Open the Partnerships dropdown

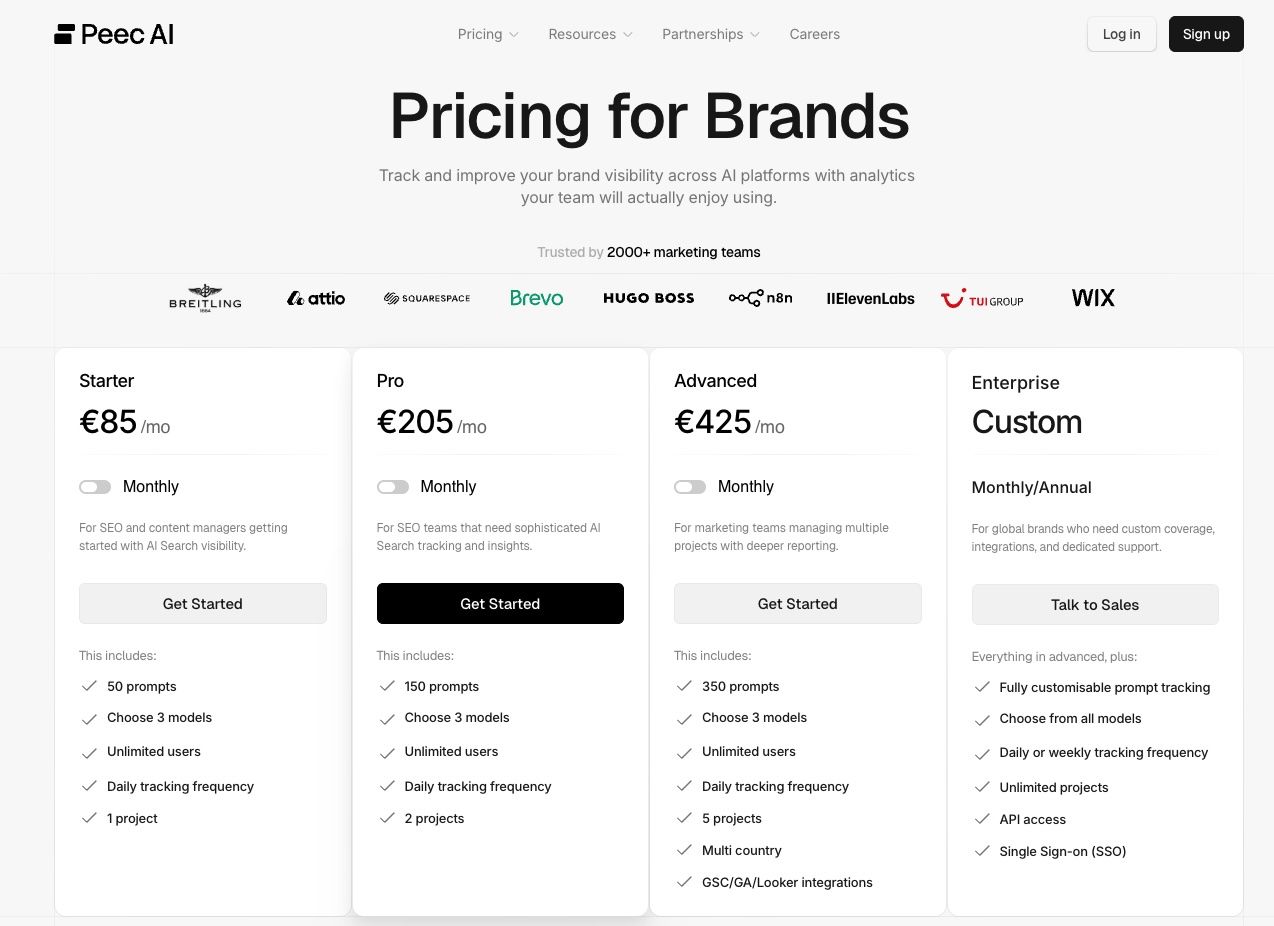coord(710,33)
